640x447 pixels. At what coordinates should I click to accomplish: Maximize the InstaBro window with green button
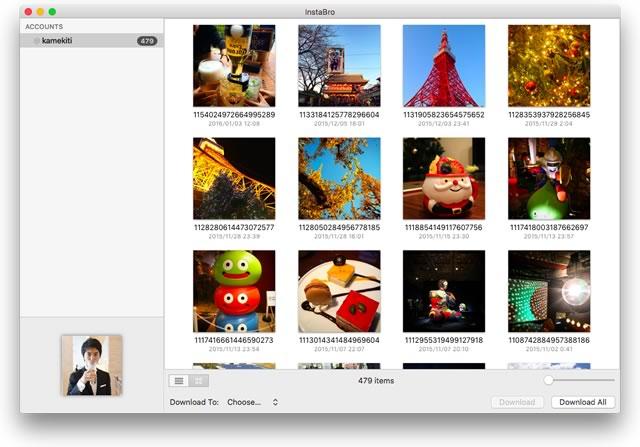[52, 12]
